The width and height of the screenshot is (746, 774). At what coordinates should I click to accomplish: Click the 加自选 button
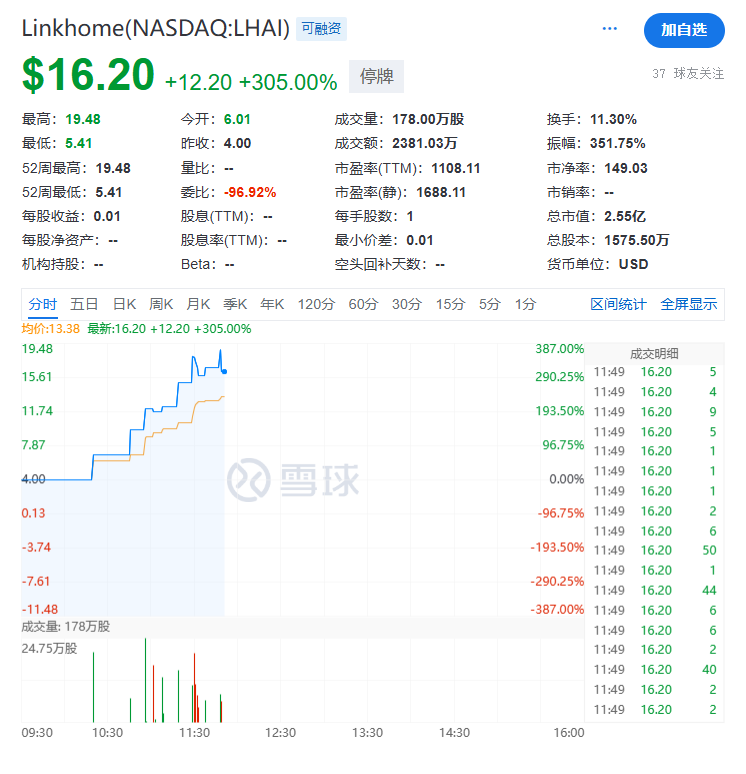(684, 30)
